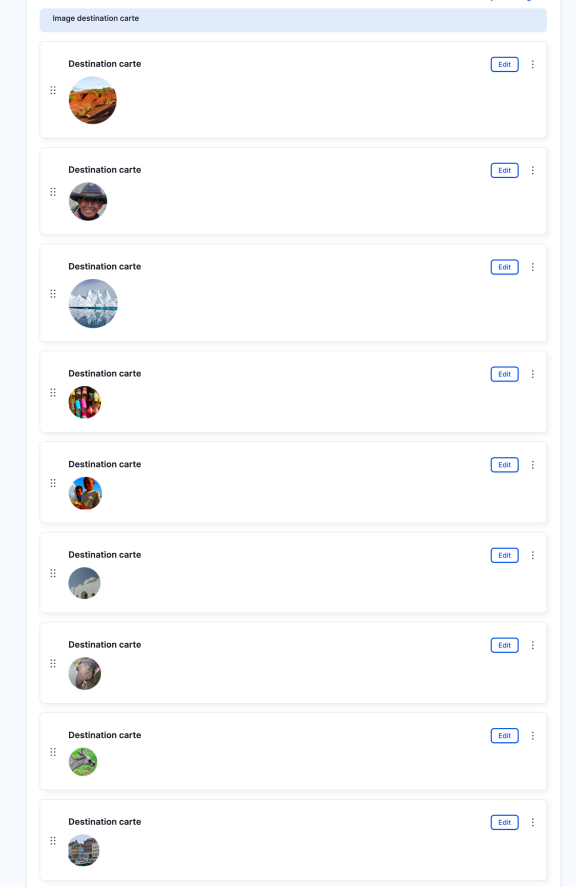This screenshot has width=576, height=887.
Task: Click the Destination carte title on the fourth card
Action: pyautogui.click(x=104, y=373)
